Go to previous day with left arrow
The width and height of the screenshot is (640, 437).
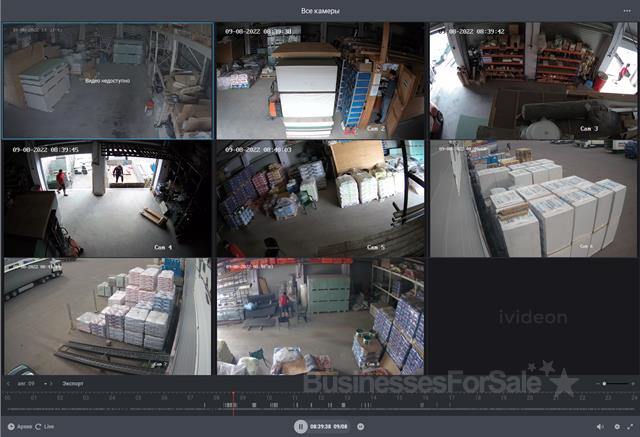coord(8,383)
